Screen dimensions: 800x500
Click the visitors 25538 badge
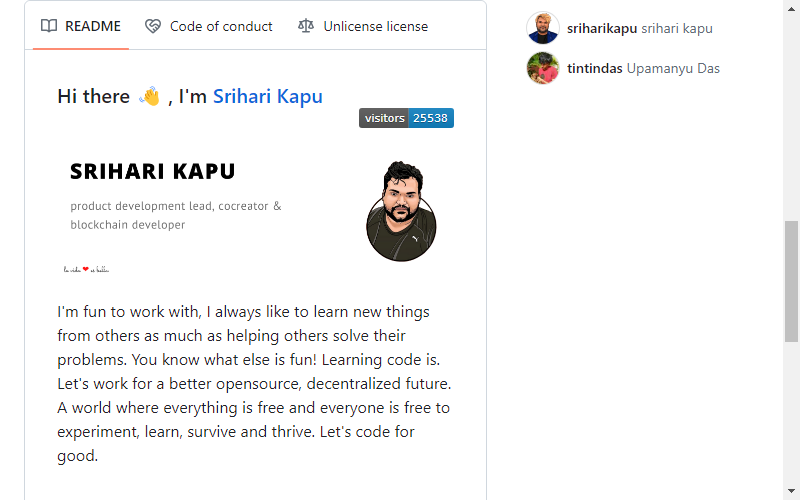click(x=406, y=118)
